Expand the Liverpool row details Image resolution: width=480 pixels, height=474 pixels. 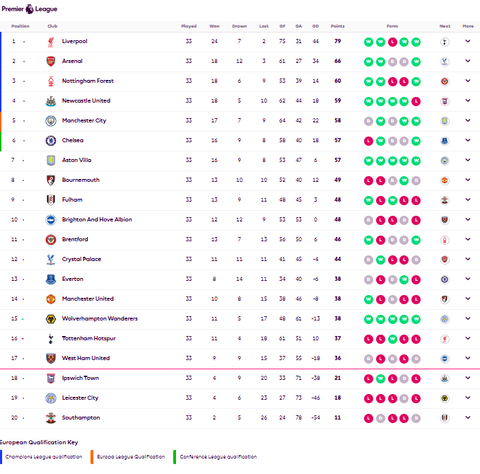[468, 41]
